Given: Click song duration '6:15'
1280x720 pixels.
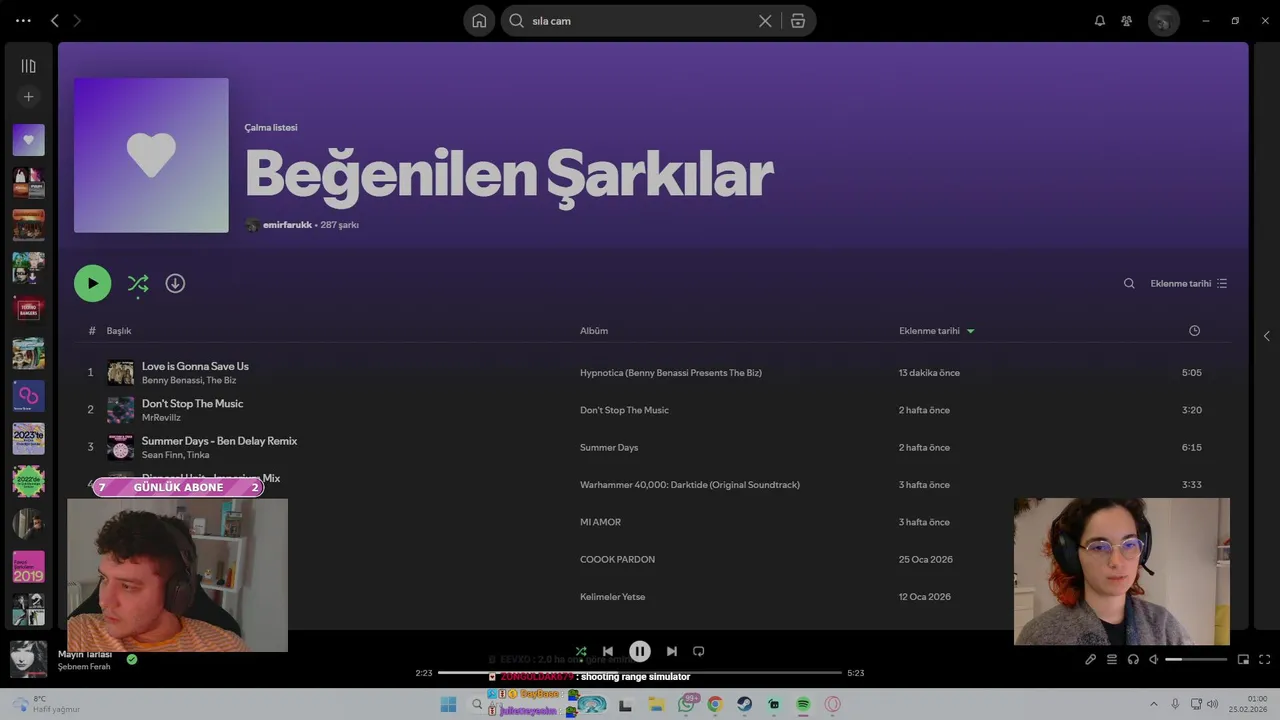Looking at the screenshot, I should tap(1191, 448).
